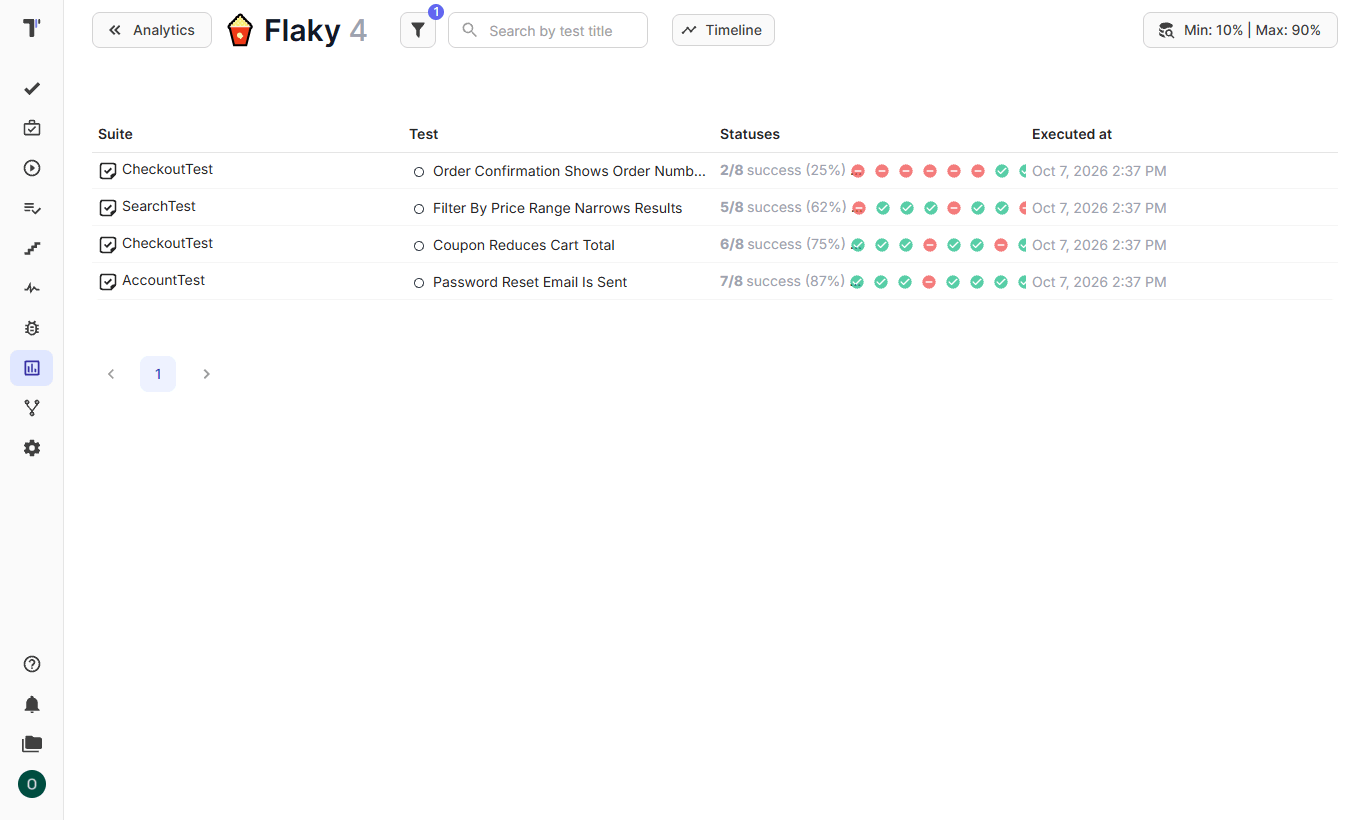Open the AccountTest suite

164,280
